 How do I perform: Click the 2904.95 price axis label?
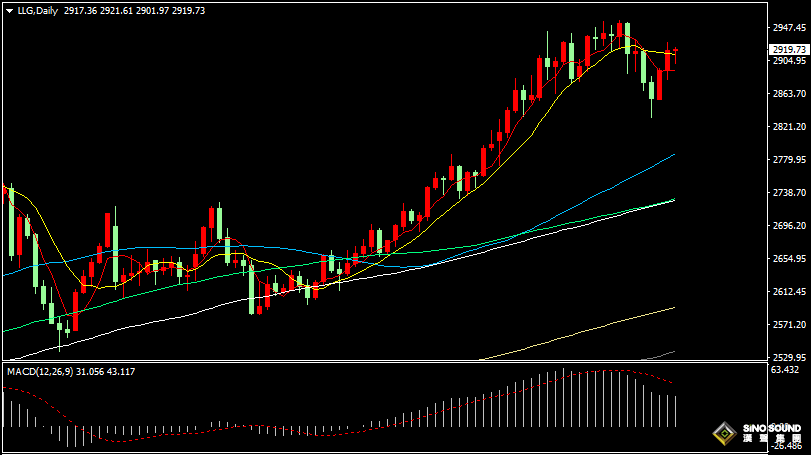(789, 60)
